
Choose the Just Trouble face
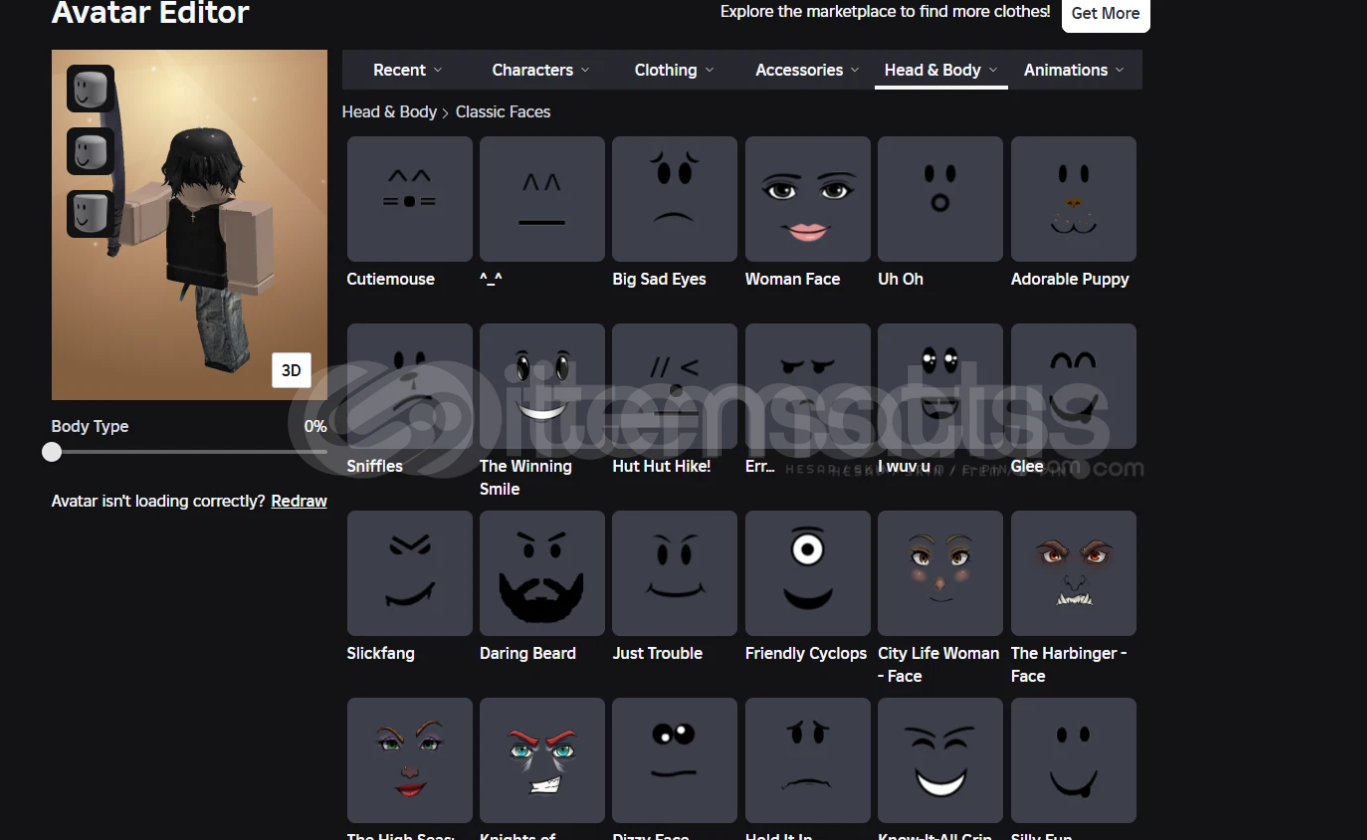675,573
